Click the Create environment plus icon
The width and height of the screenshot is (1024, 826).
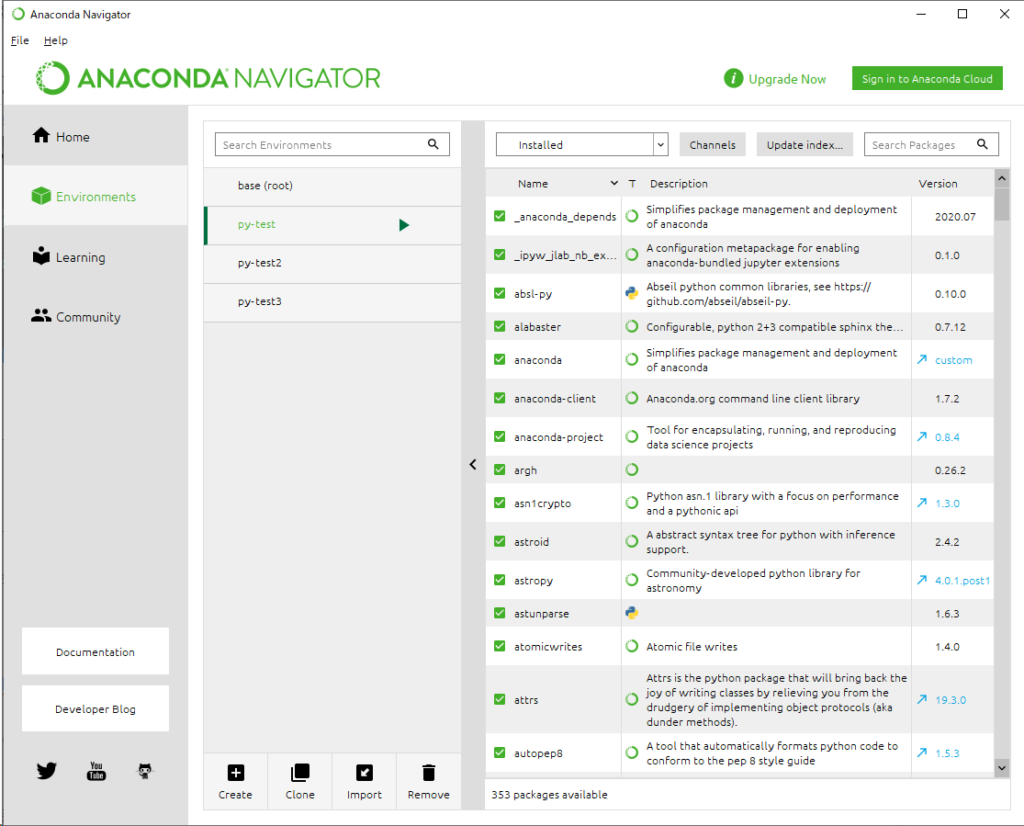point(235,773)
